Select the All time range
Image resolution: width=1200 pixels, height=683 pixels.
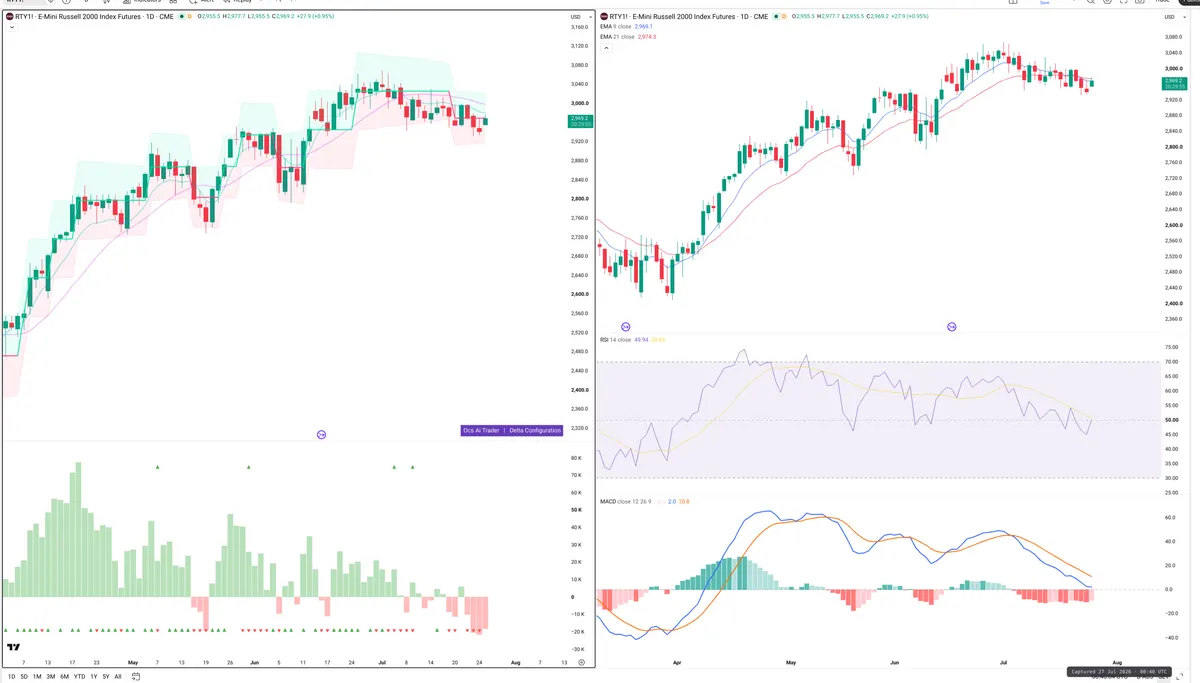point(118,676)
